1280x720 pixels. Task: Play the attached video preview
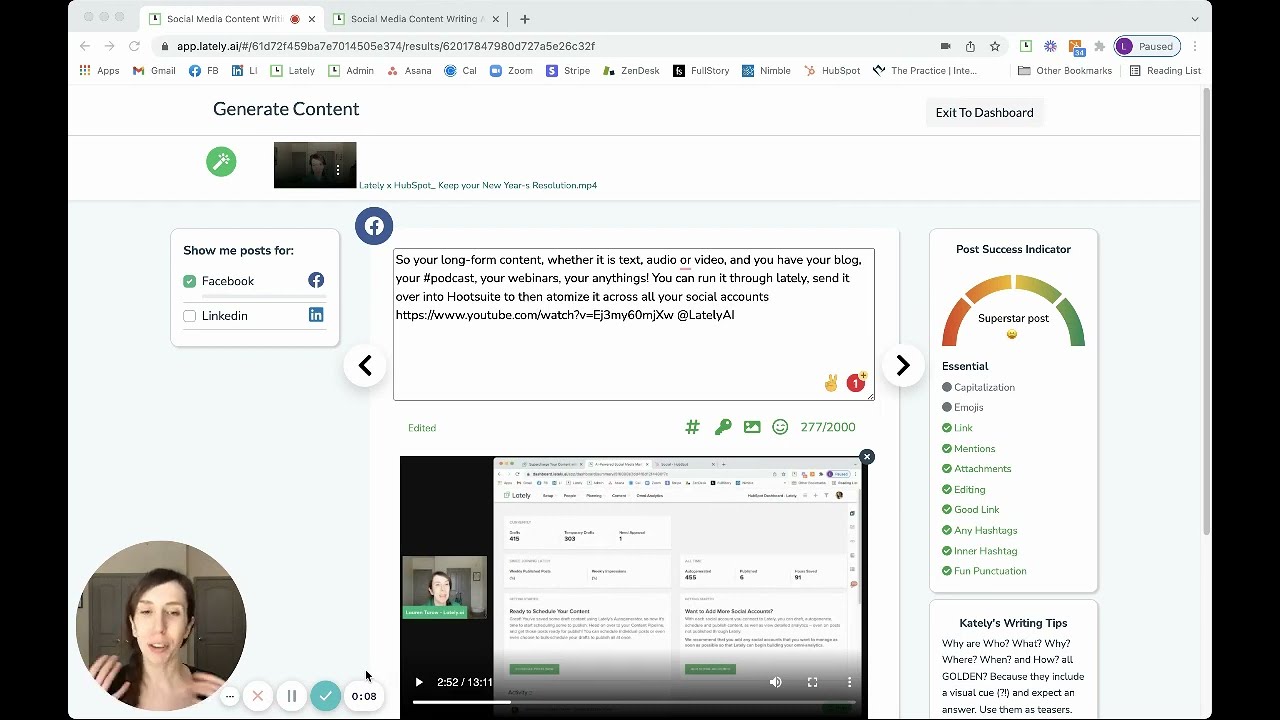point(419,682)
